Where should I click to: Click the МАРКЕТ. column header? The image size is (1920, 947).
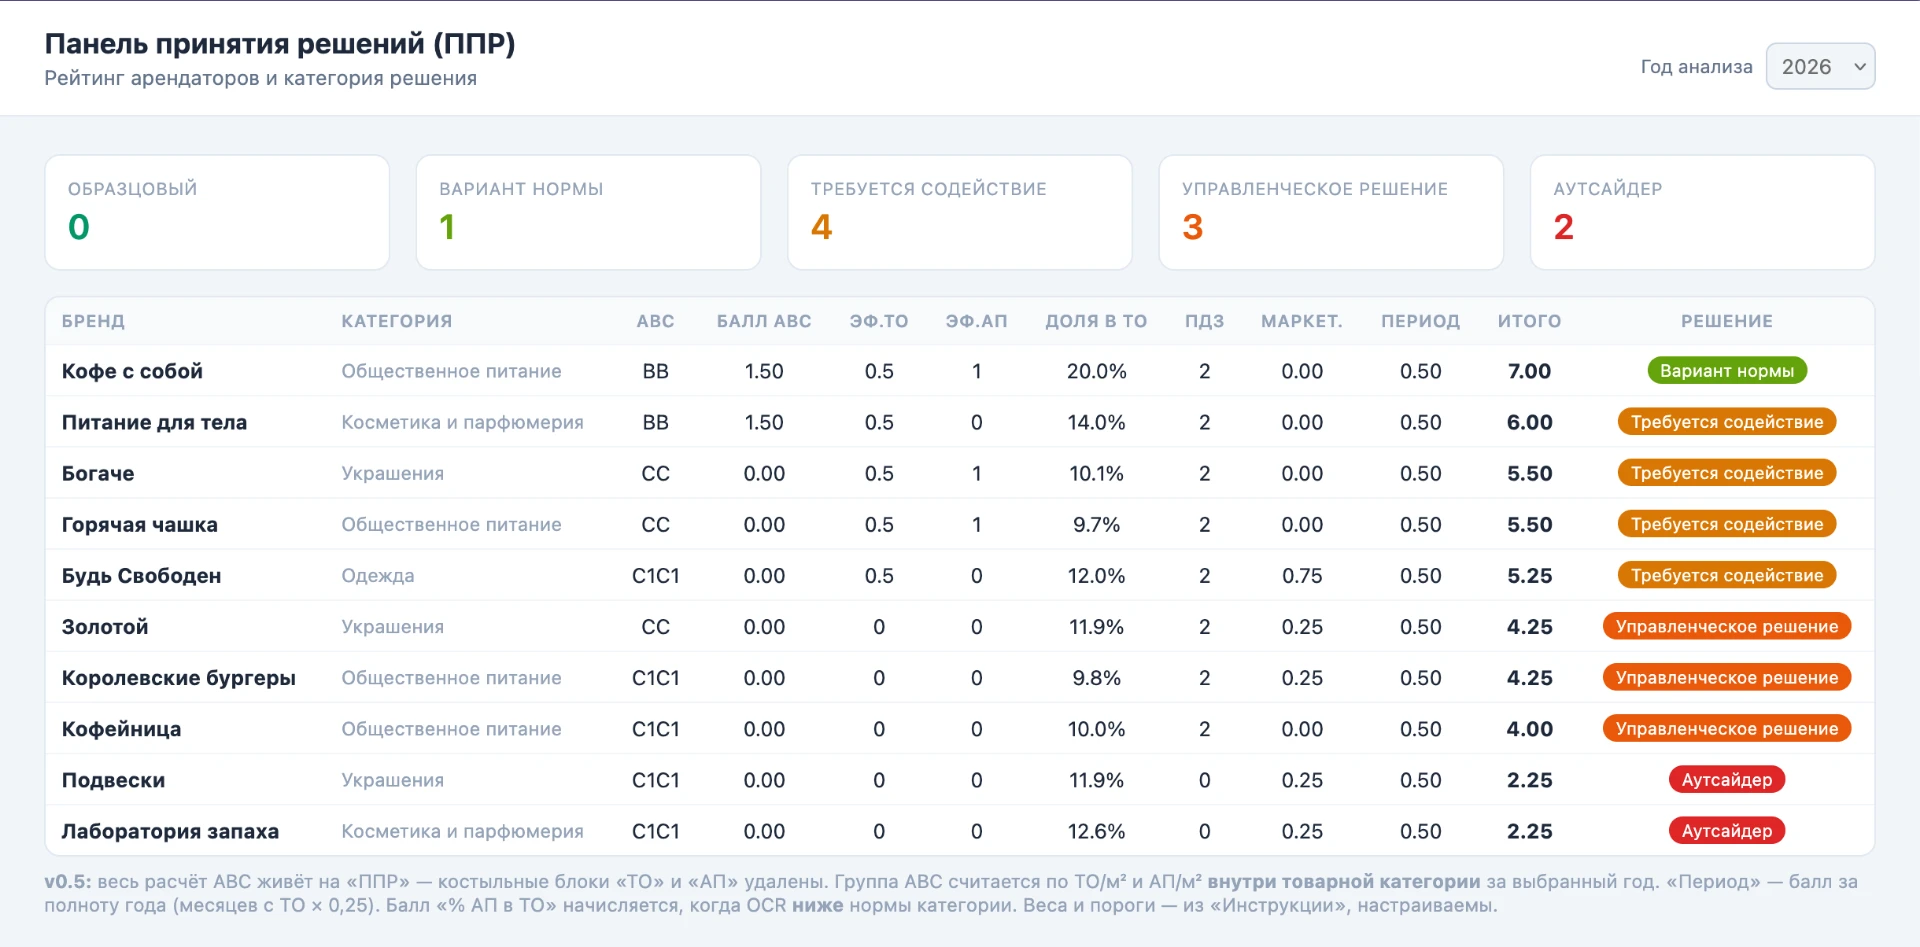click(x=1302, y=321)
